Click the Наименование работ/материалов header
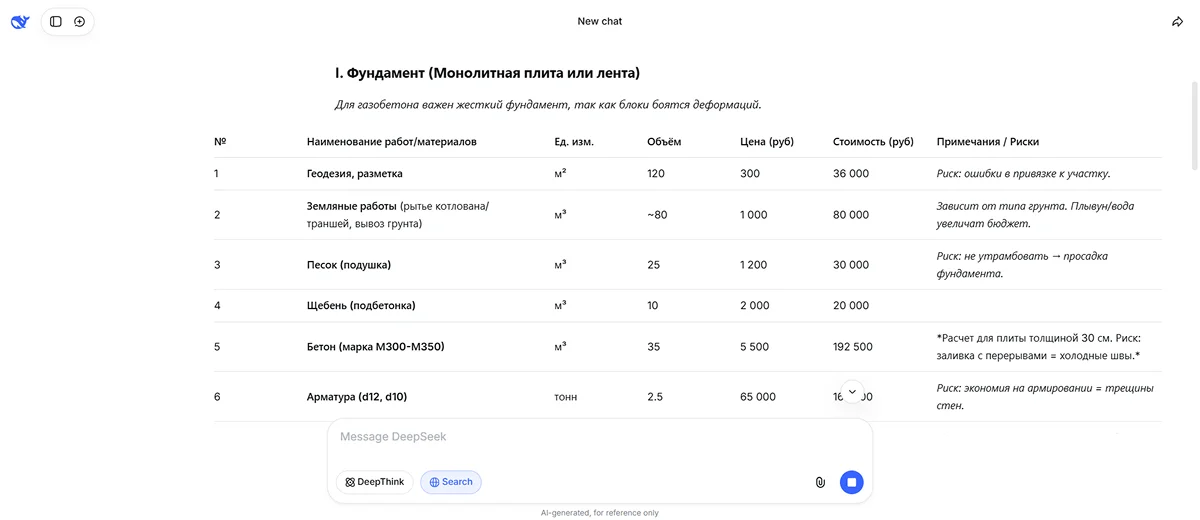 click(x=392, y=142)
